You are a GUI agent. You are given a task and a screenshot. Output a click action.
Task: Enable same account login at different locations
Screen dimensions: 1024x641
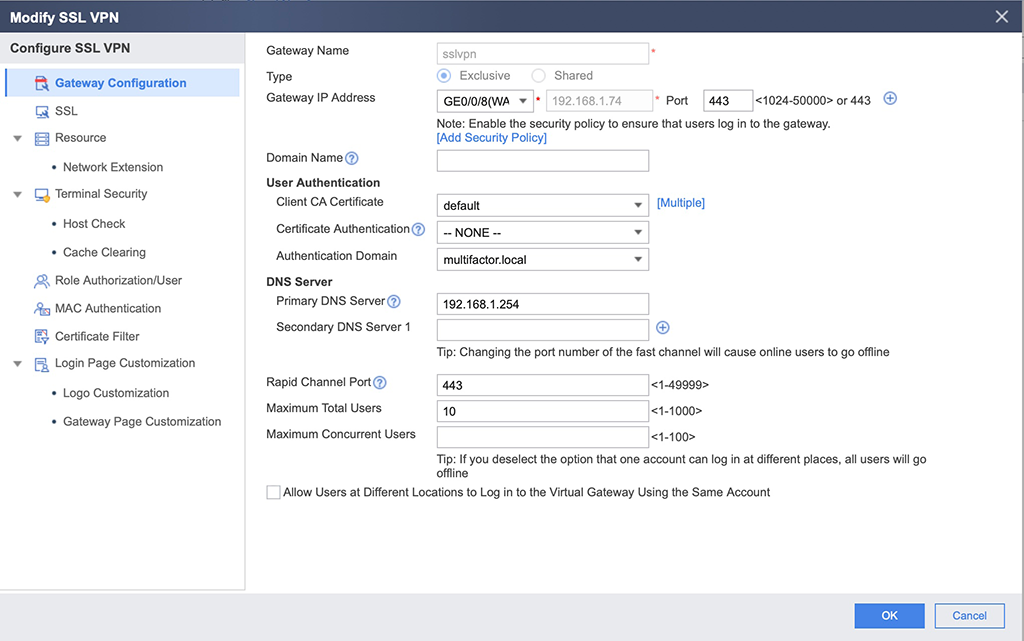[273, 493]
